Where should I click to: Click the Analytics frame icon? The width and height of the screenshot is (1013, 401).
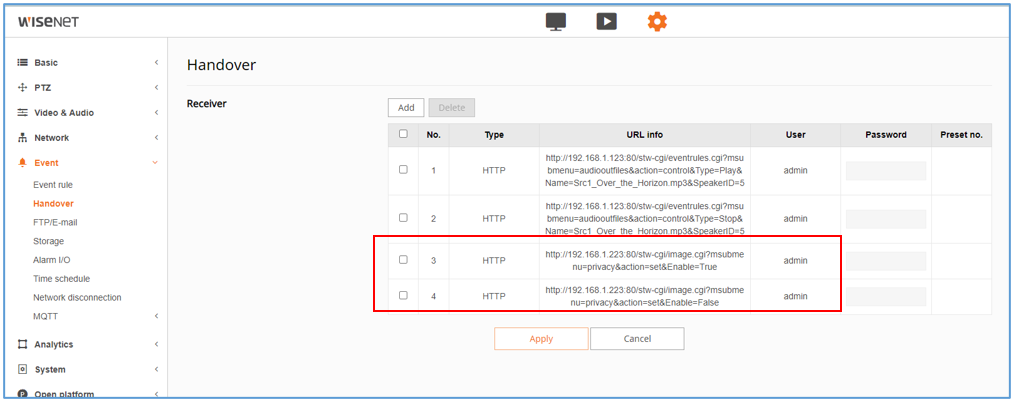coord(23,344)
